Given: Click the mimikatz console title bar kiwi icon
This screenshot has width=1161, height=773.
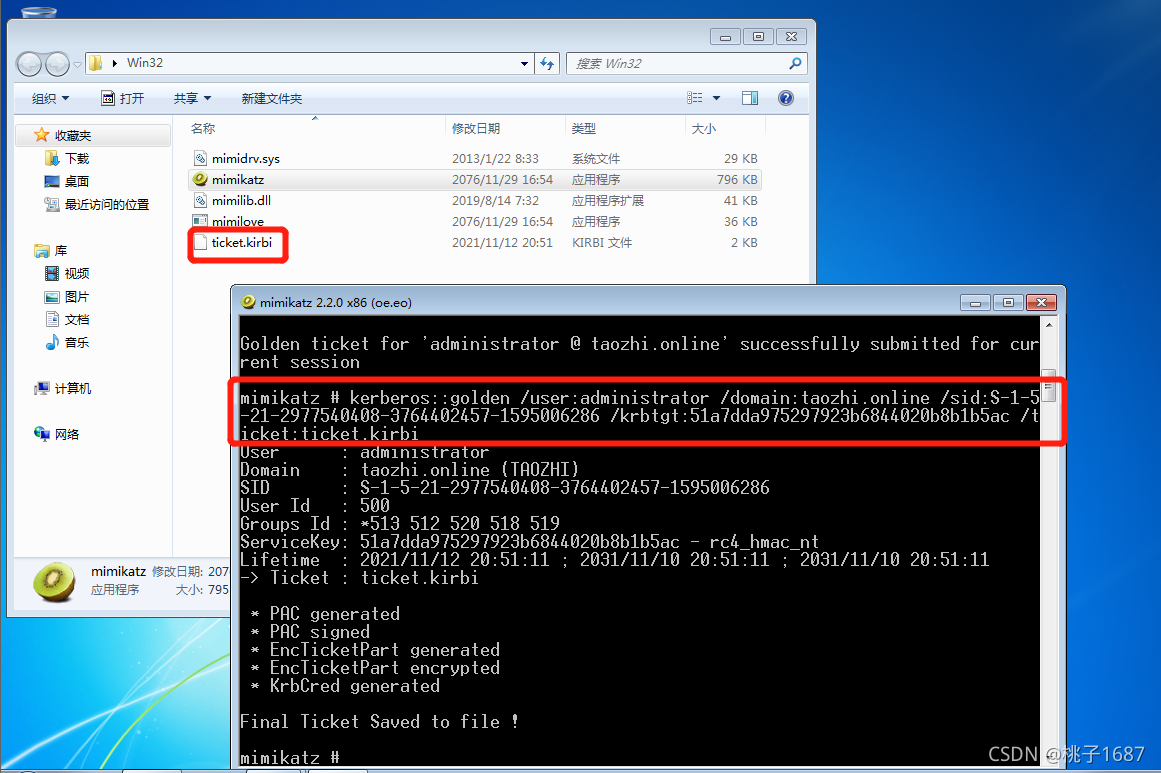Looking at the screenshot, I should [248, 302].
